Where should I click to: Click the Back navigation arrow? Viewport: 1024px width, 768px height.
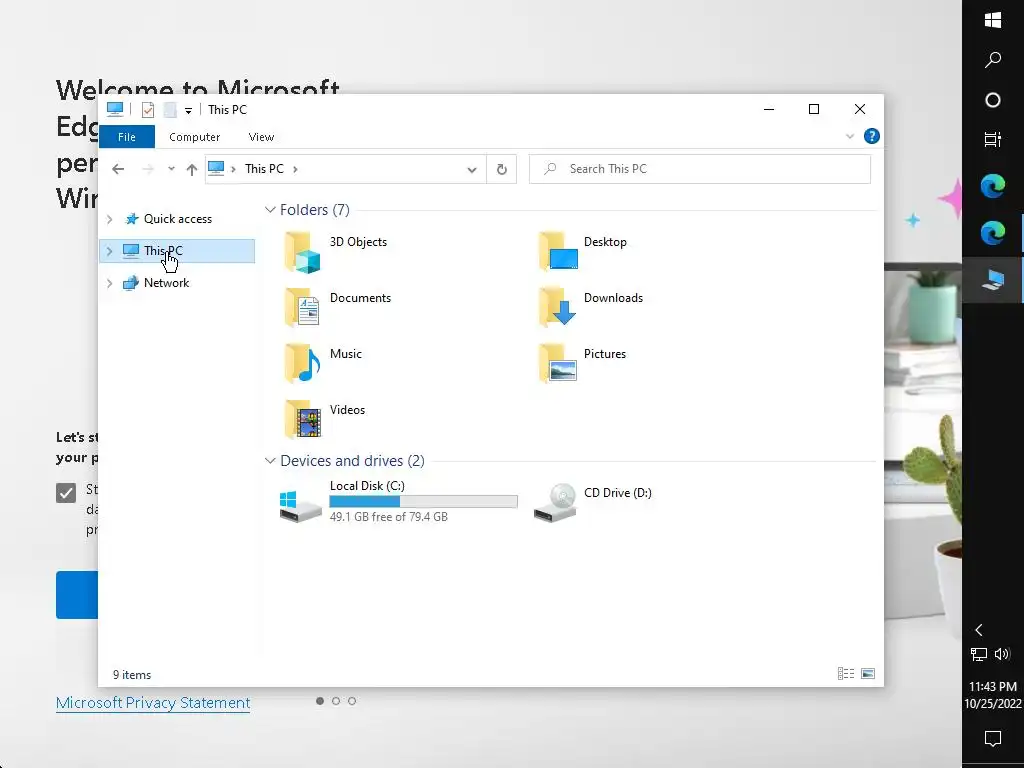pos(118,169)
